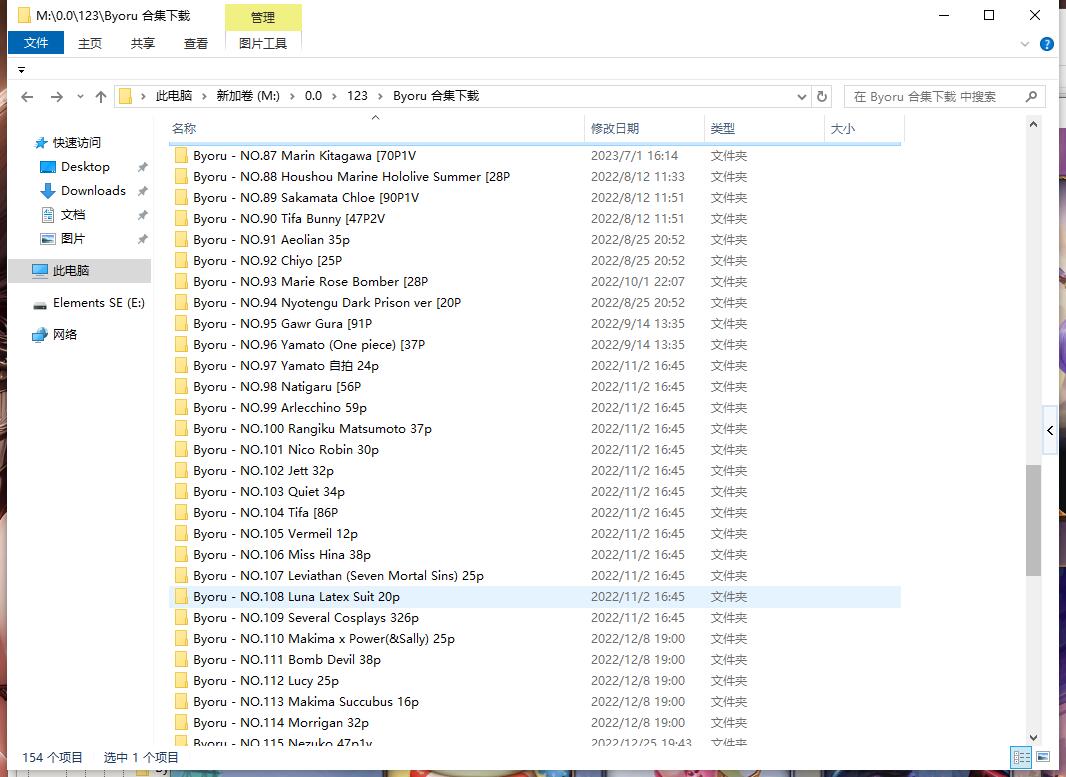The height and width of the screenshot is (777, 1066).
Task: Toggle the preview pane side handle
Action: point(1050,430)
